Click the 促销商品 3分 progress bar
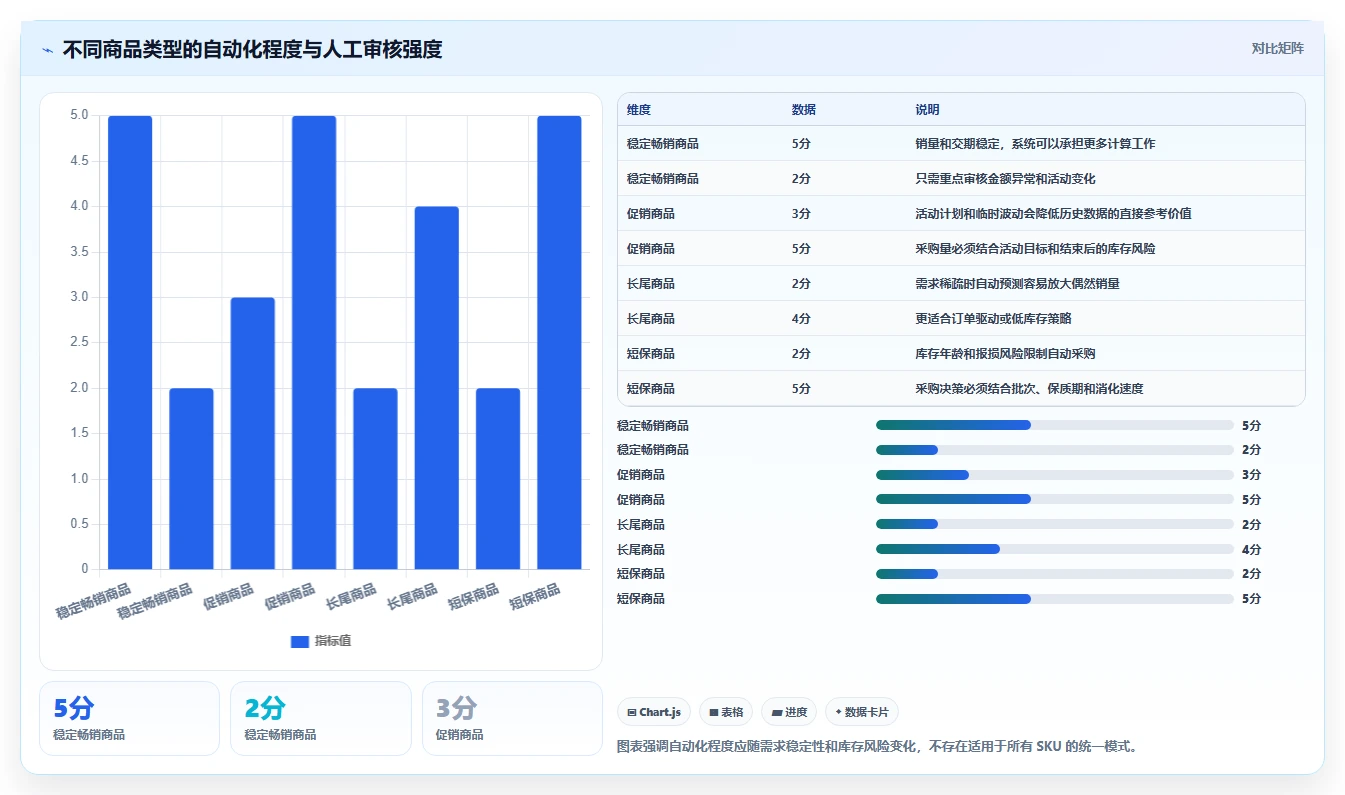Viewport: 1345px width, 795px height. (x=1055, y=475)
